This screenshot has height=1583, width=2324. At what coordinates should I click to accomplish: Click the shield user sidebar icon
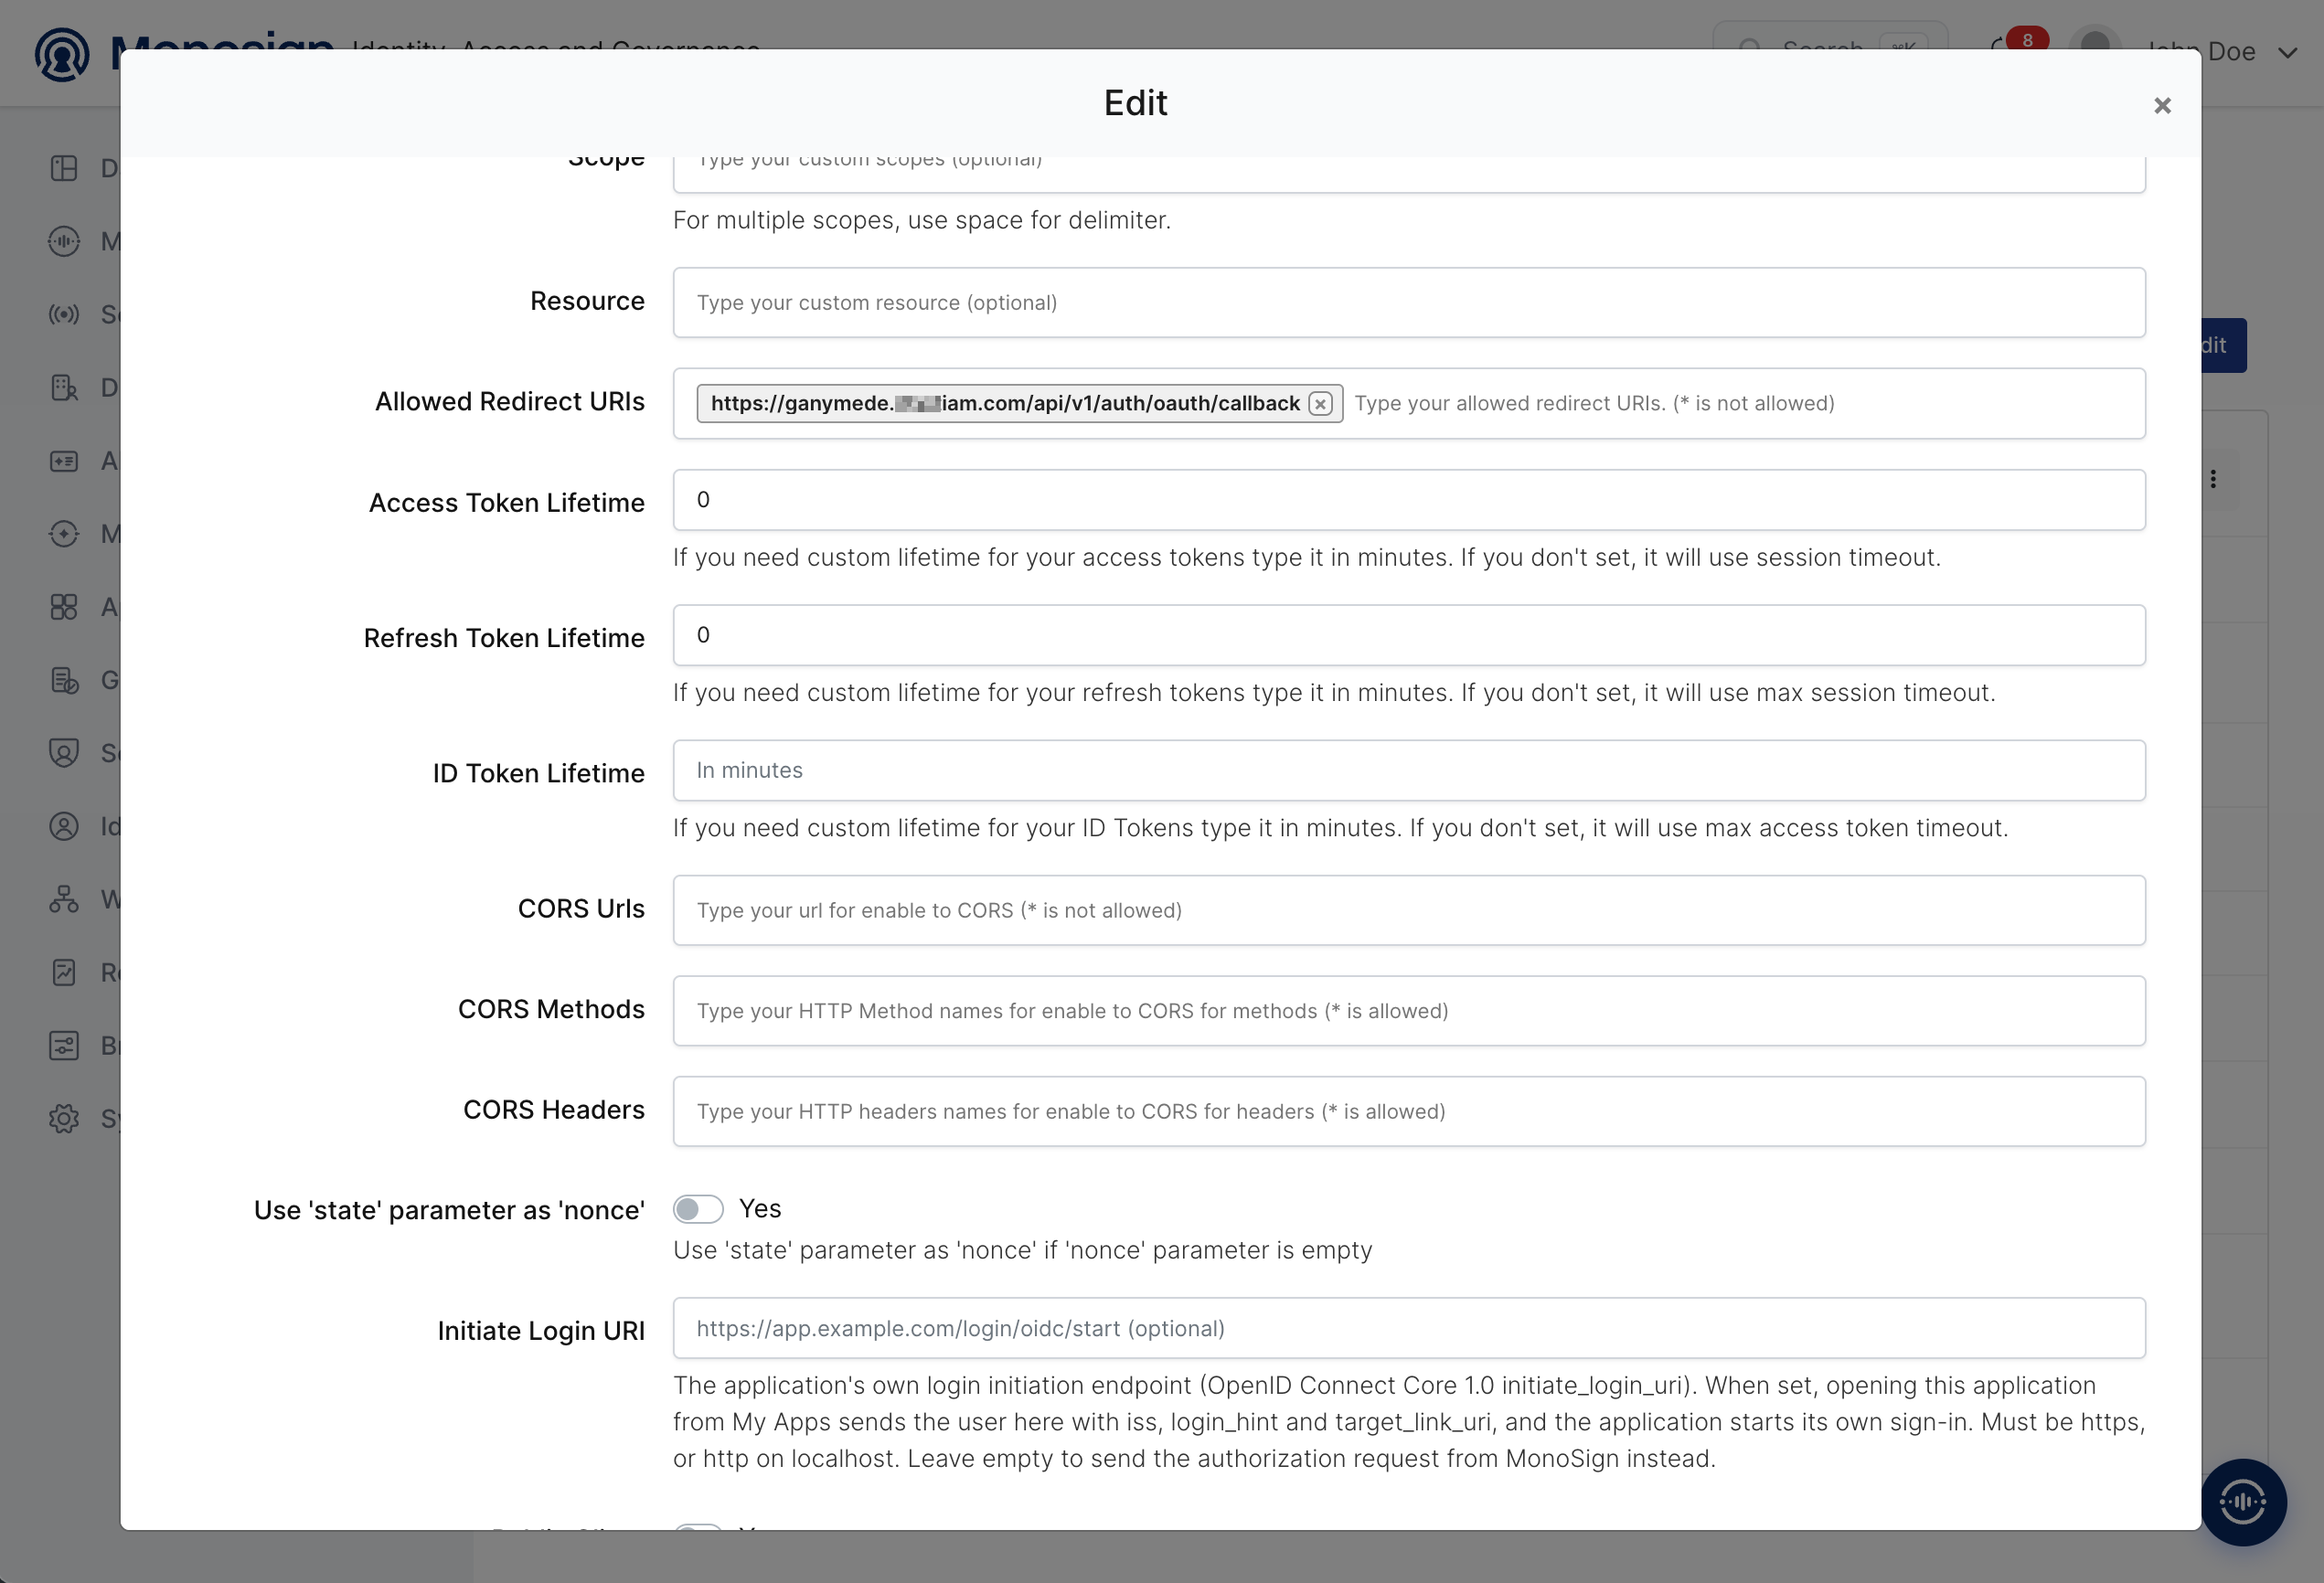(64, 753)
